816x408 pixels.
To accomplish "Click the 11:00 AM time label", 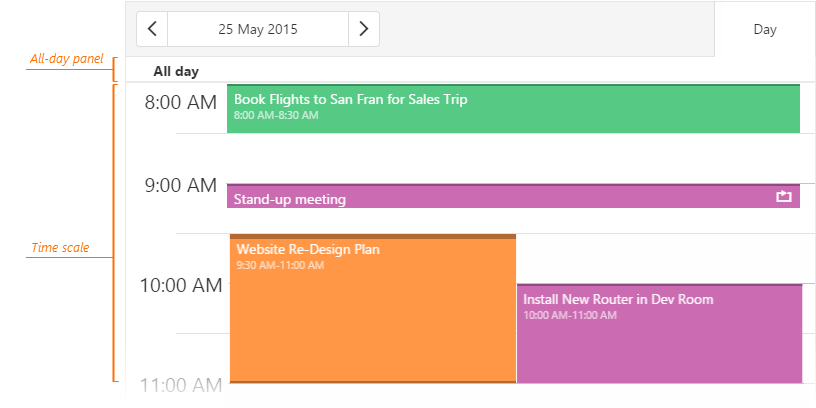I will pos(180,385).
